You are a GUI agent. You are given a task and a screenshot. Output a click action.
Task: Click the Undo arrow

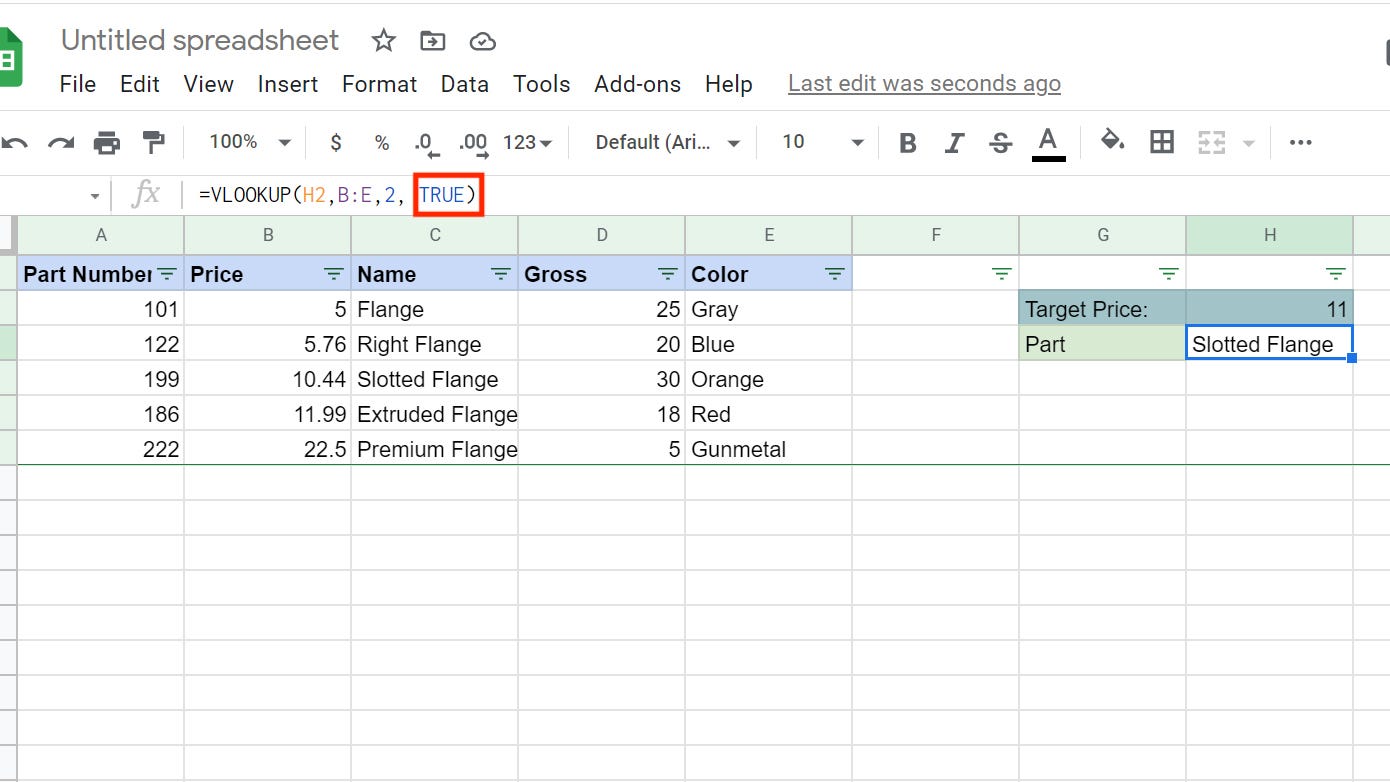click(x=15, y=143)
